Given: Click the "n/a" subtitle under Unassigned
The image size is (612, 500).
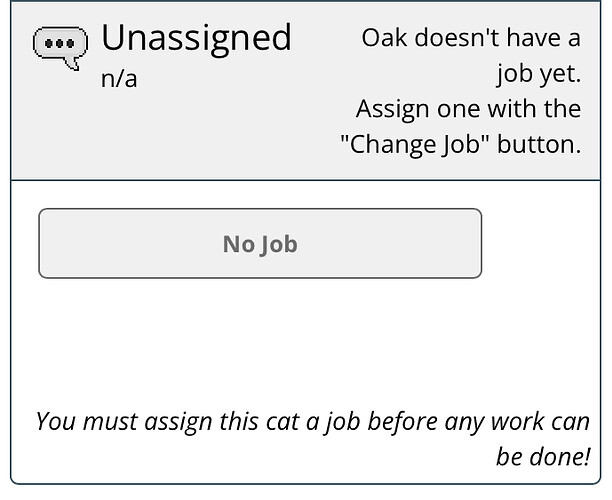Looking at the screenshot, I should [119, 79].
